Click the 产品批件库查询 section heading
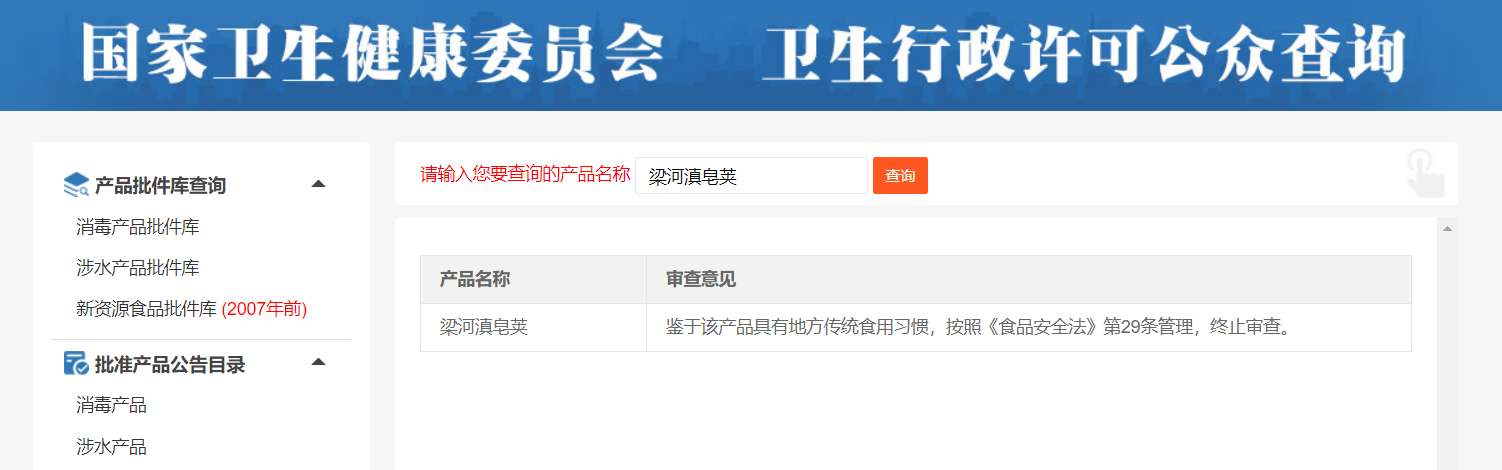Screen dimensions: 1502x470 160,185
